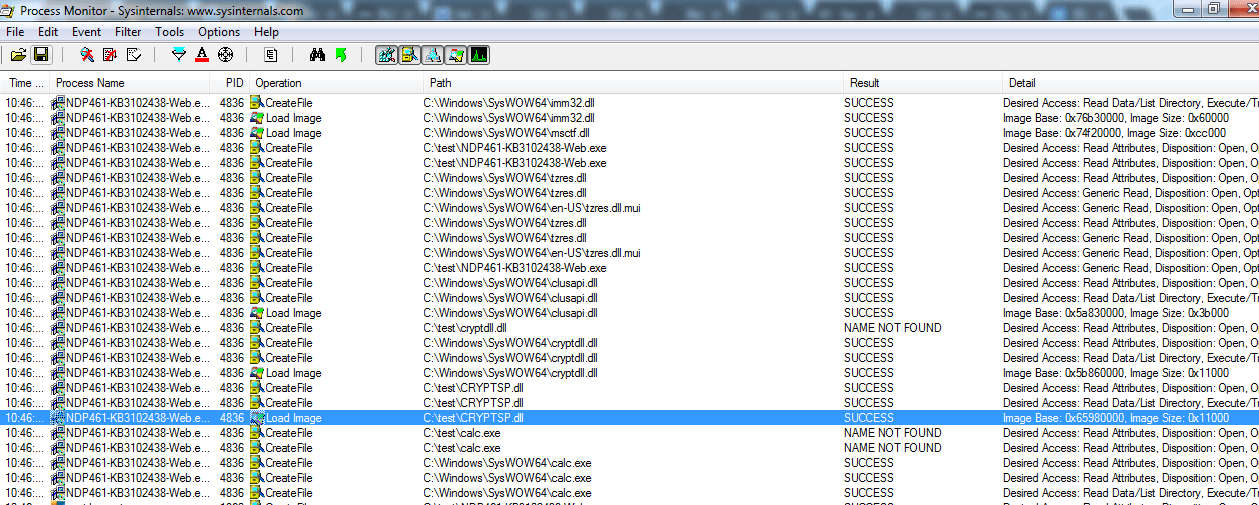Click the binoculars Find icon
Image resolution: width=1259 pixels, height=505 pixels.
click(317, 55)
